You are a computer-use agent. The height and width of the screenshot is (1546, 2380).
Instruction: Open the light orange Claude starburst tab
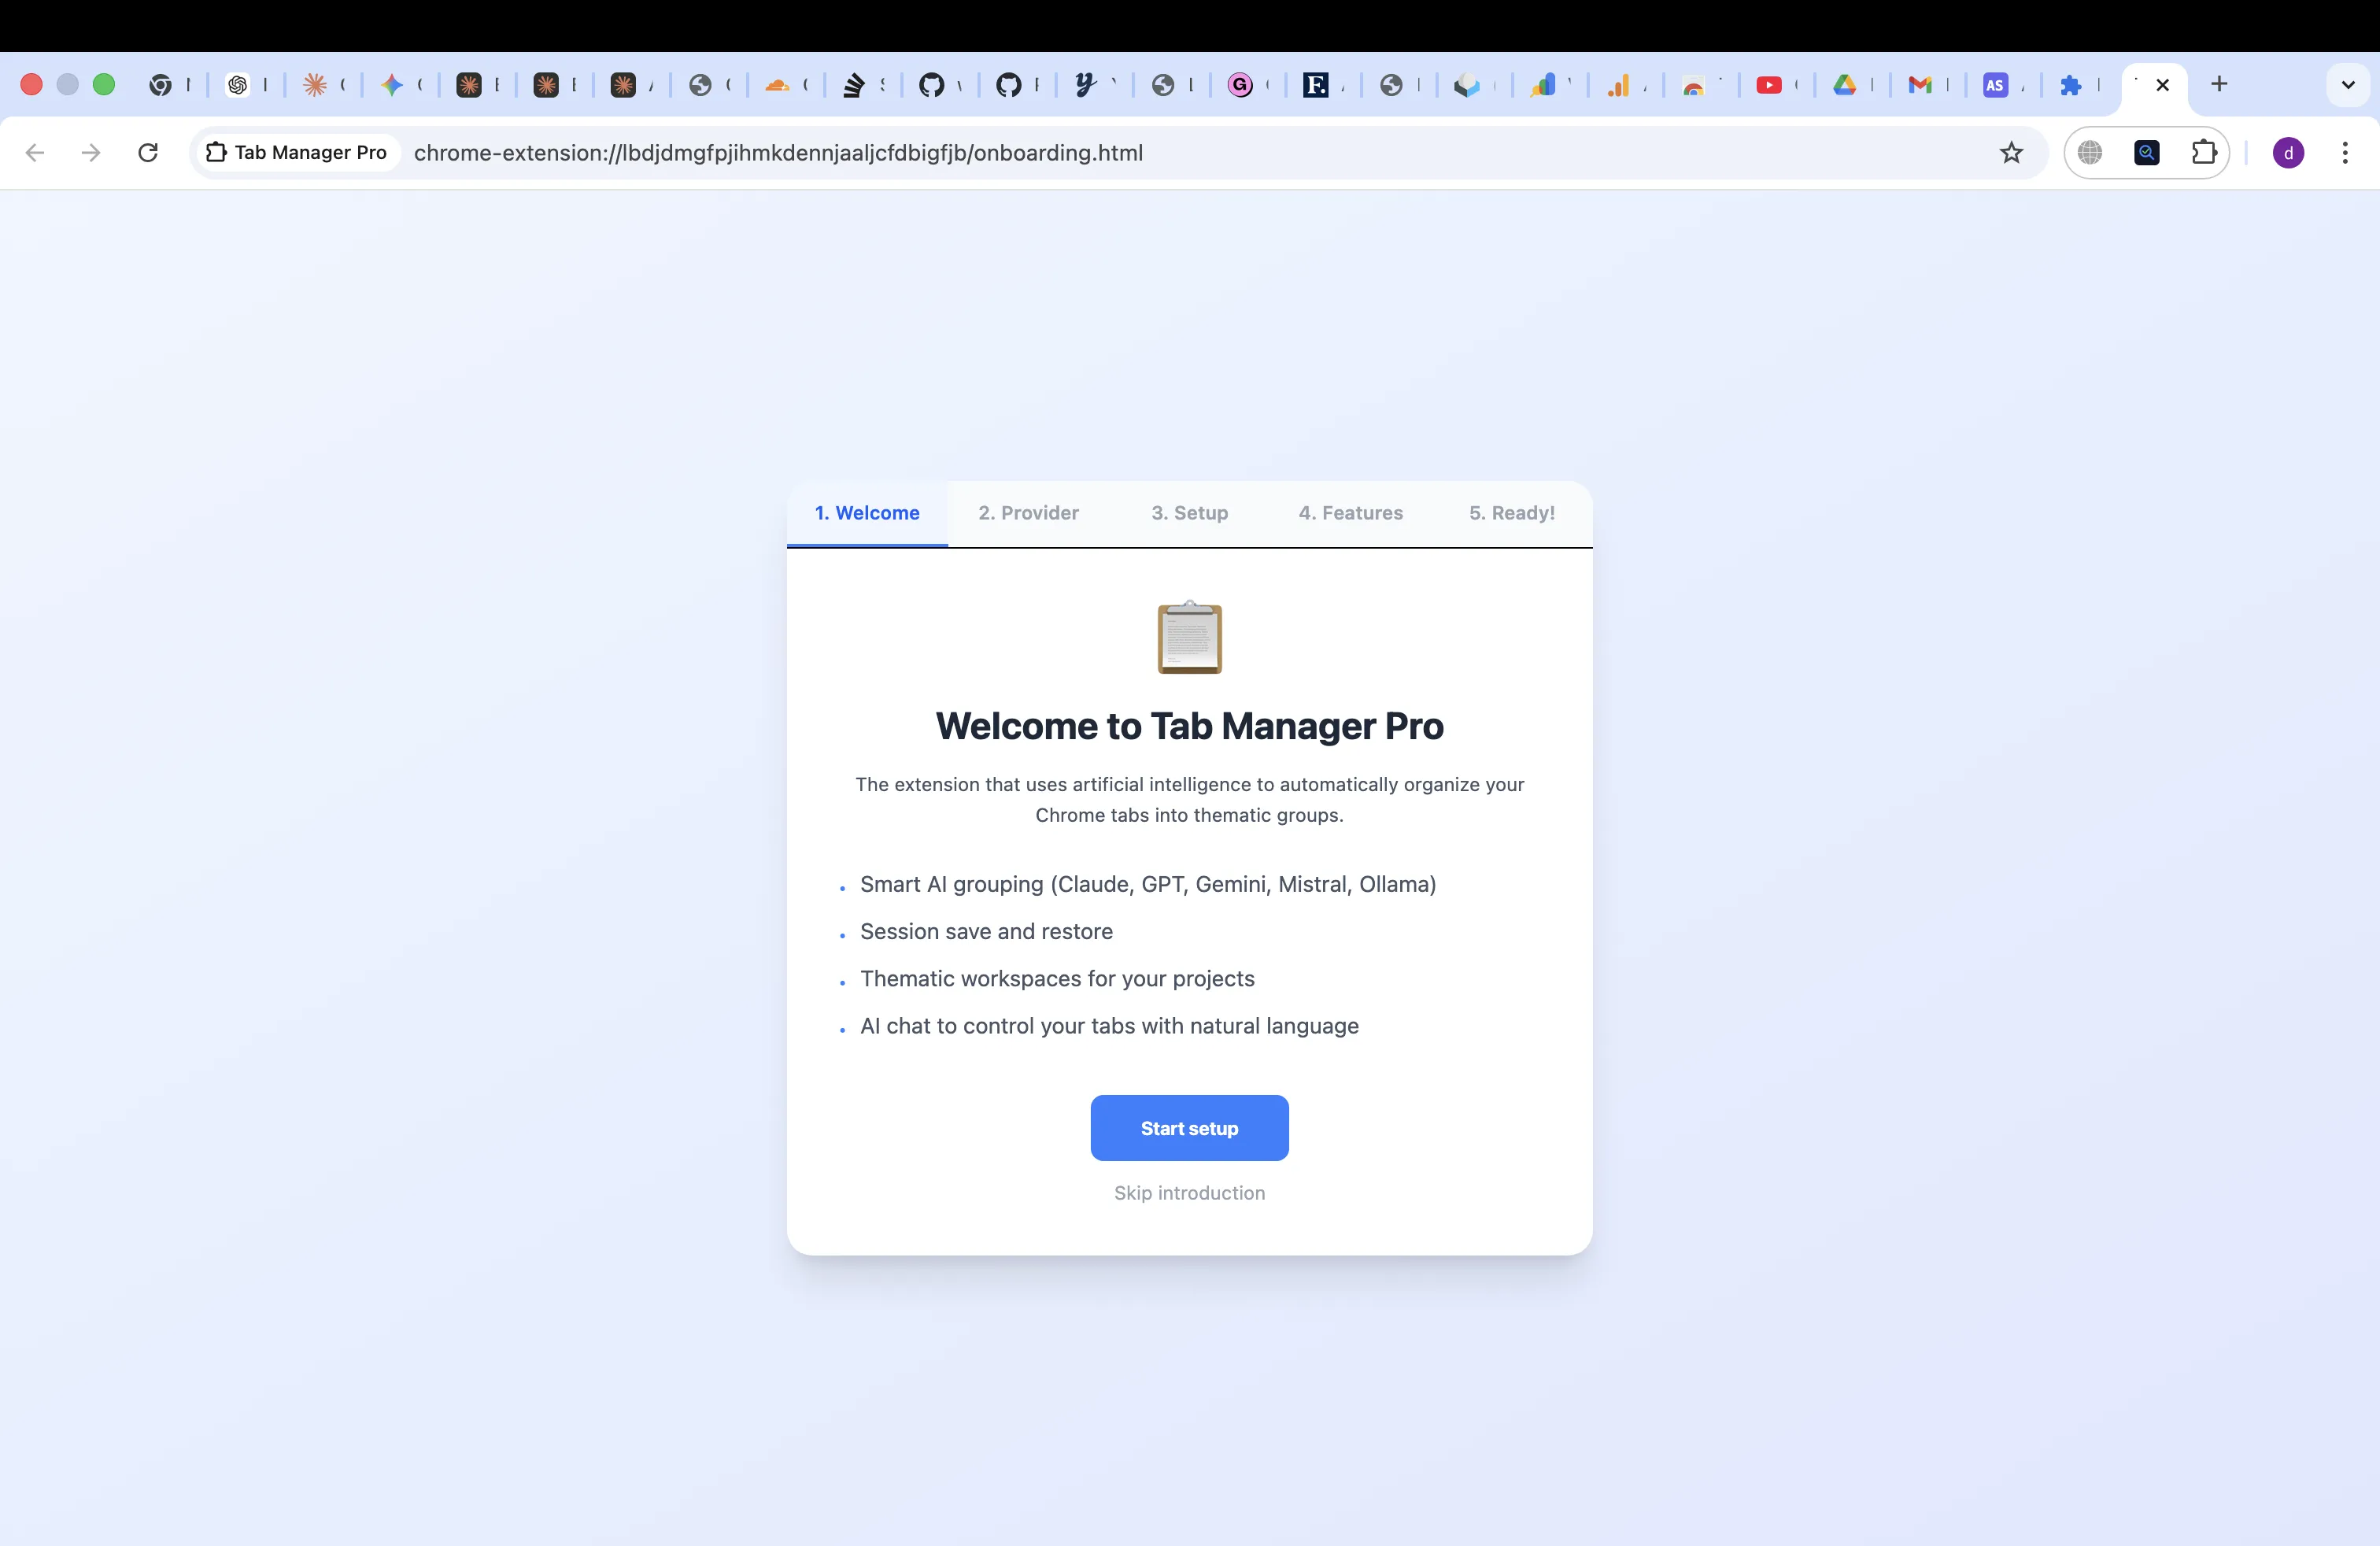pos(315,85)
